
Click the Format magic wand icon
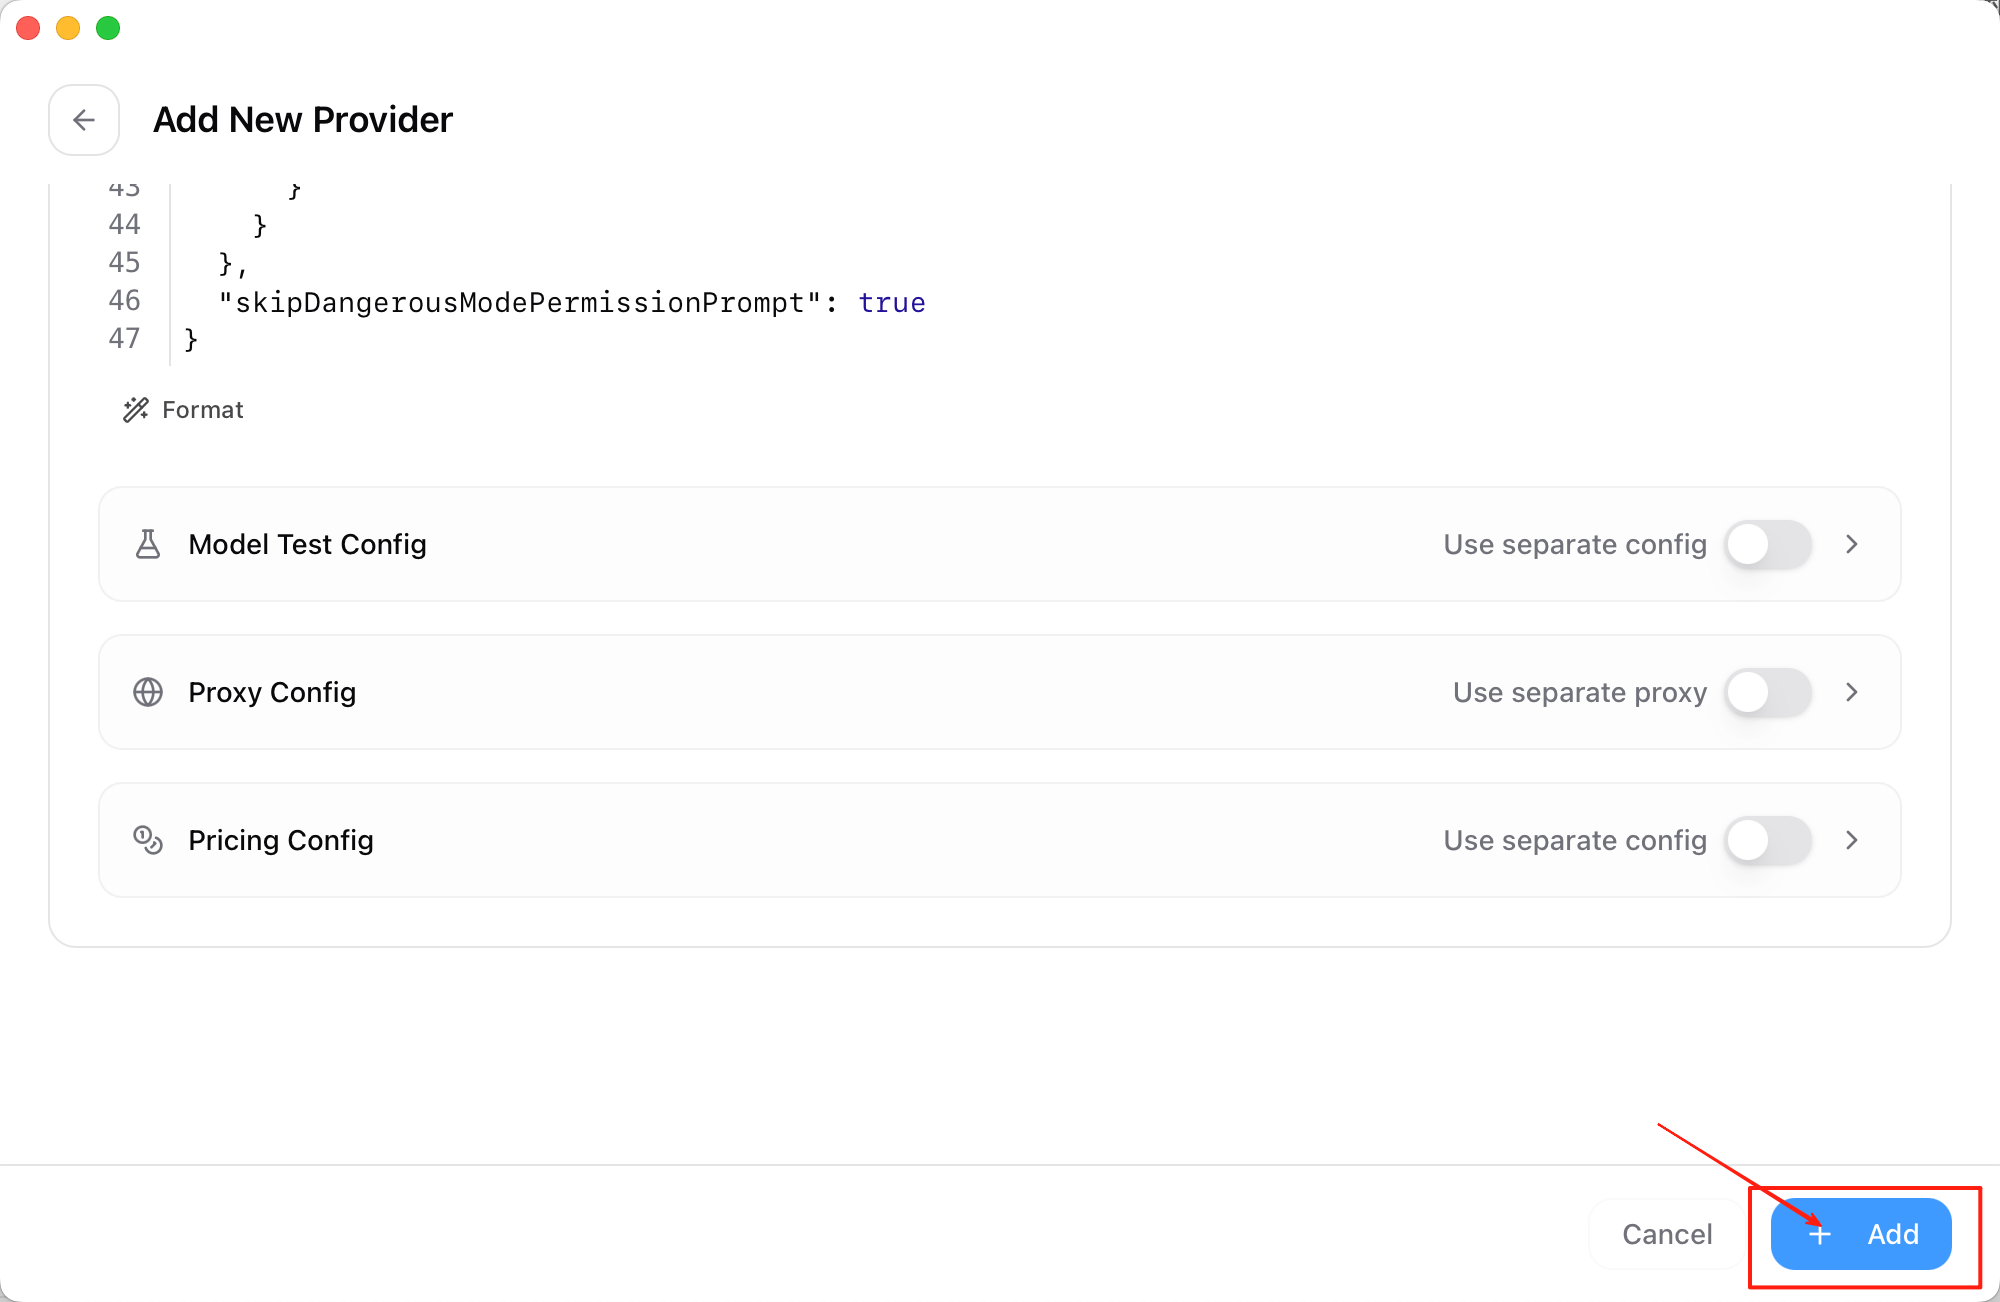pyautogui.click(x=136, y=410)
